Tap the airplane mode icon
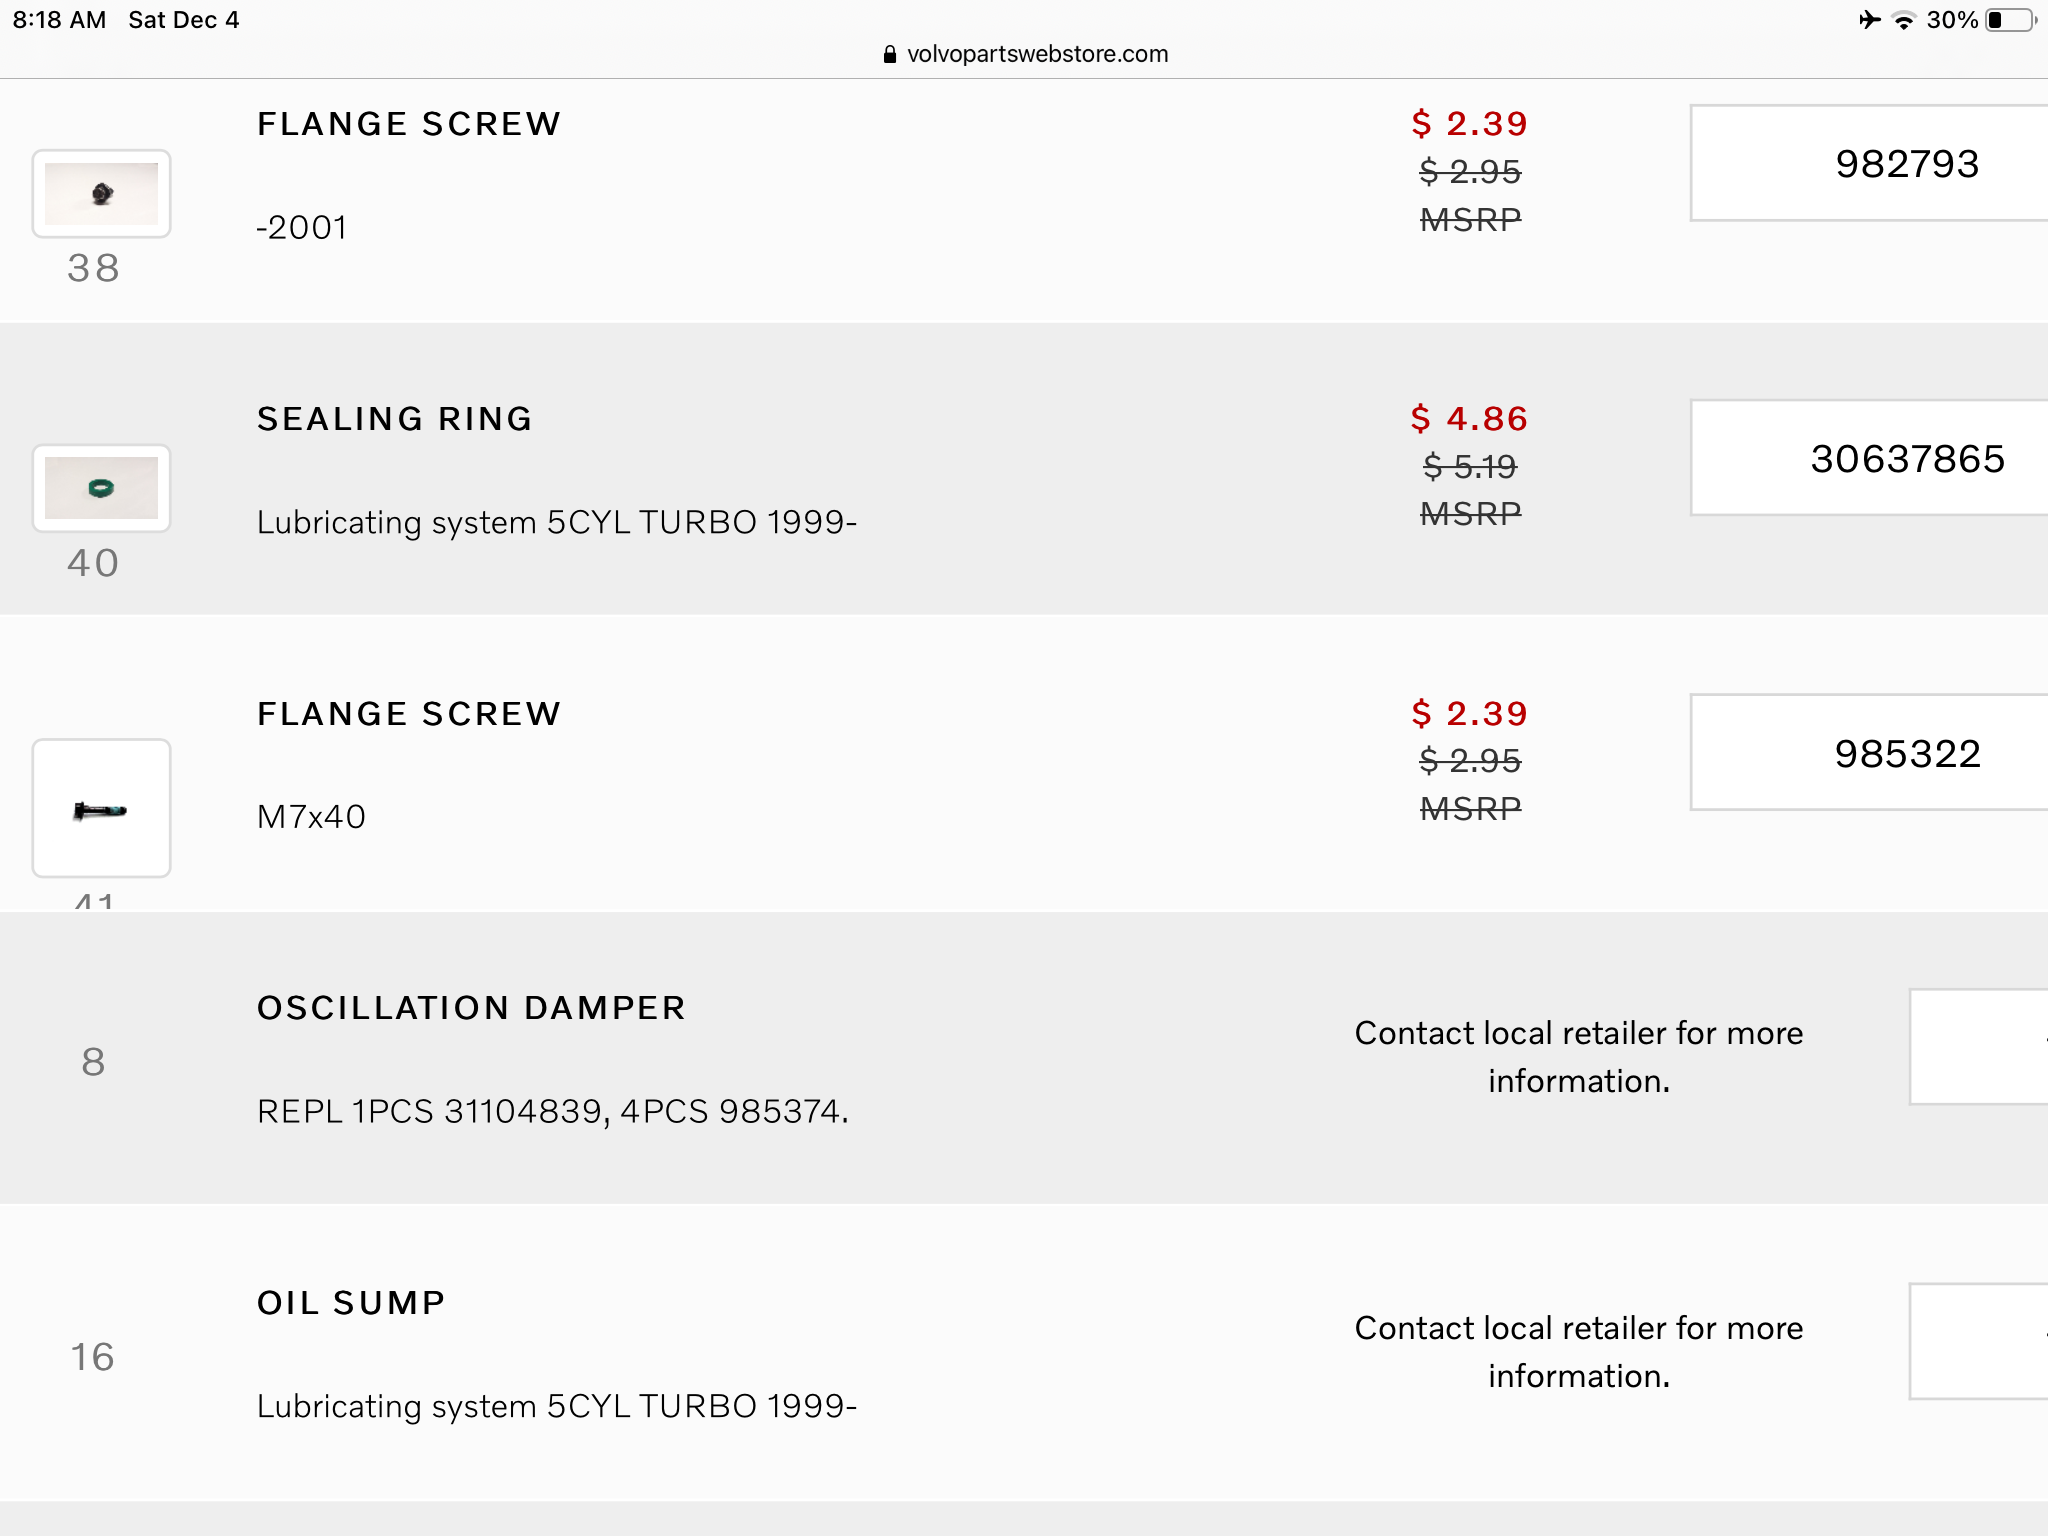This screenshot has width=2048, height=1536. 1869,20
